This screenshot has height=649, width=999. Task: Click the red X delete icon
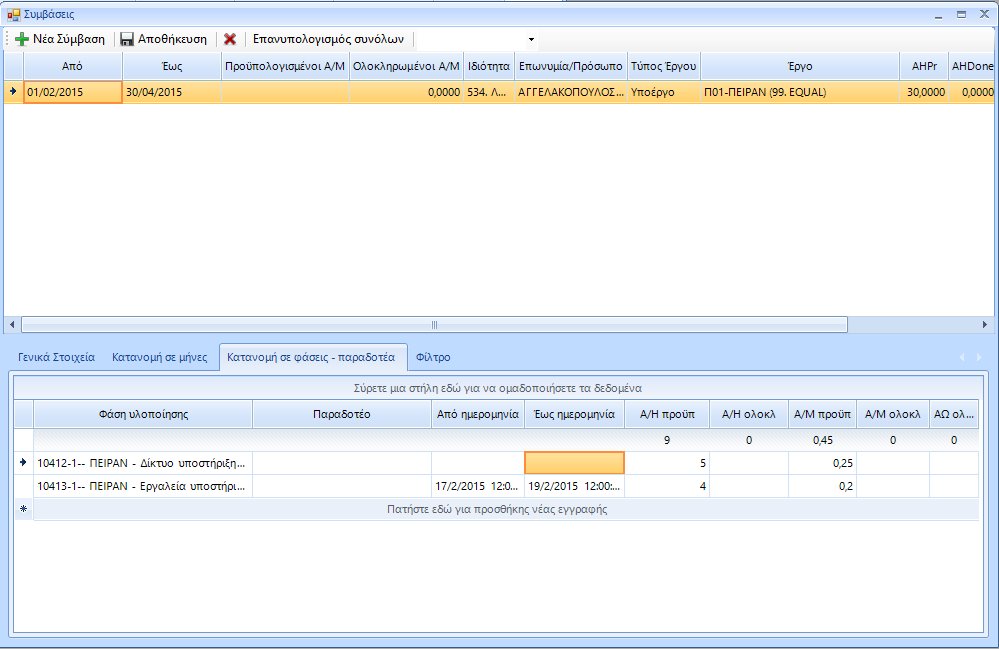tap(230, 39)
